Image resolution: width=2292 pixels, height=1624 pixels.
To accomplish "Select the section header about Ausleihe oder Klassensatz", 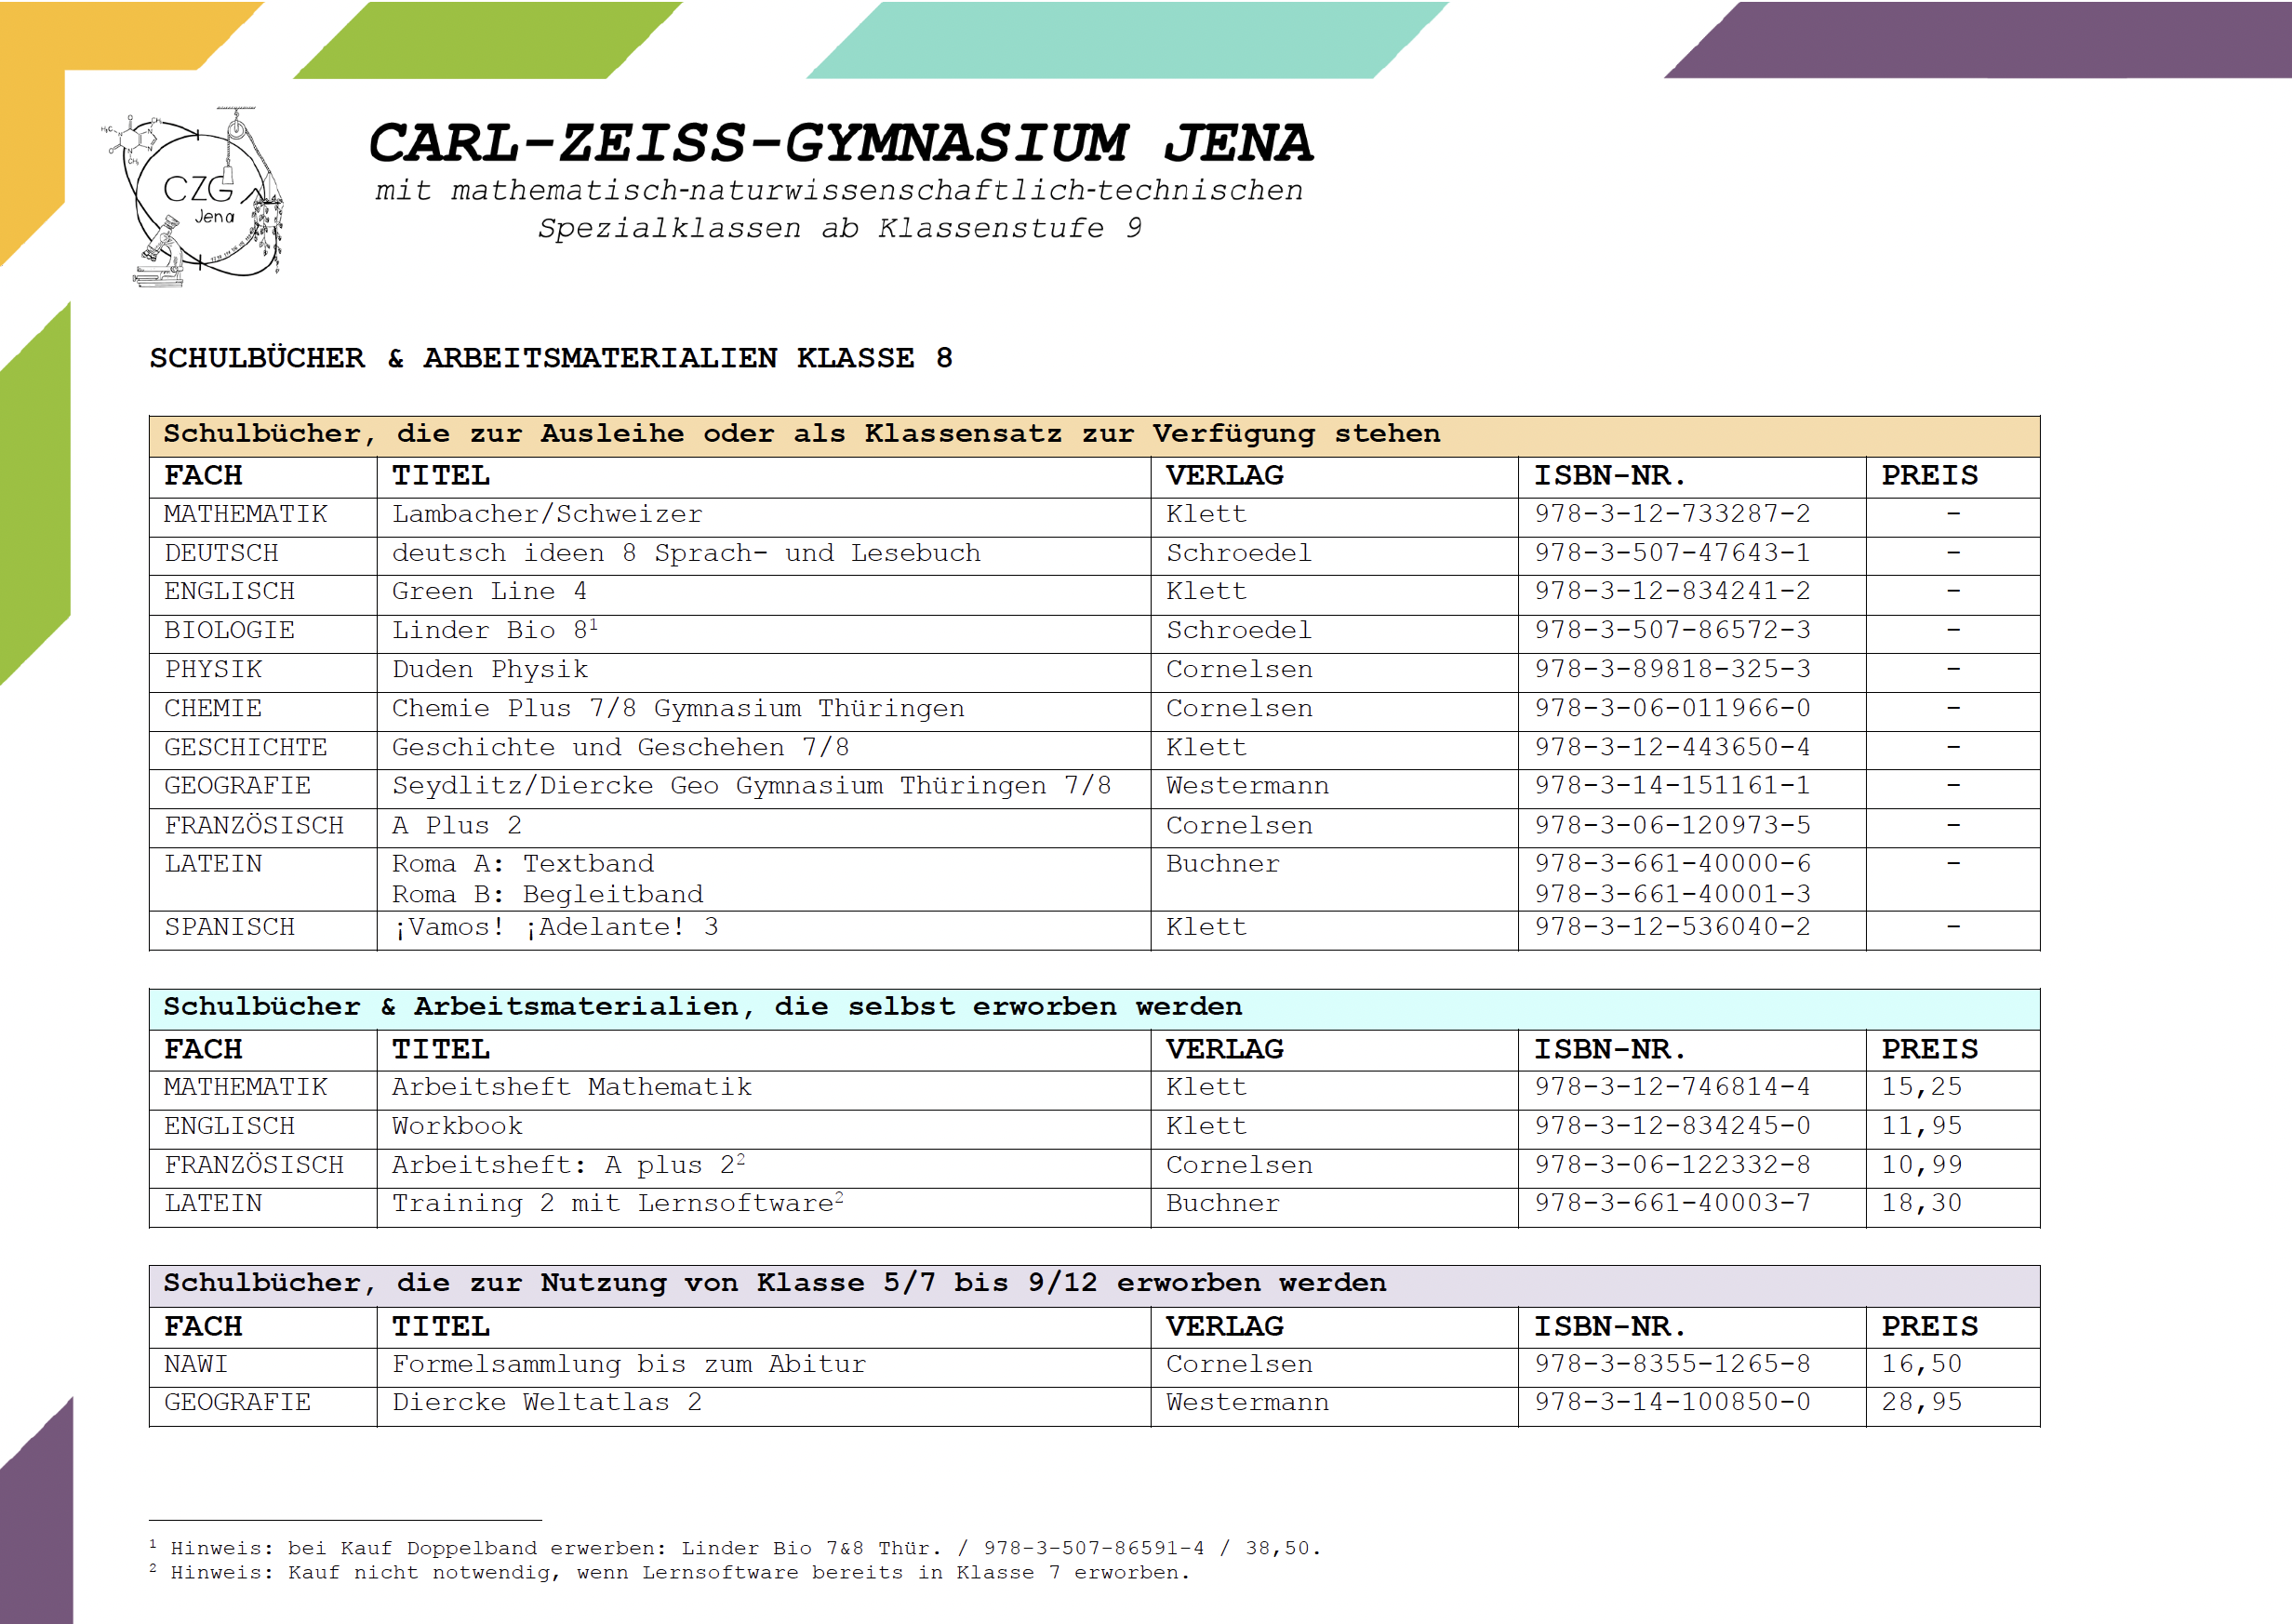I will click(x=1094, y=436).
